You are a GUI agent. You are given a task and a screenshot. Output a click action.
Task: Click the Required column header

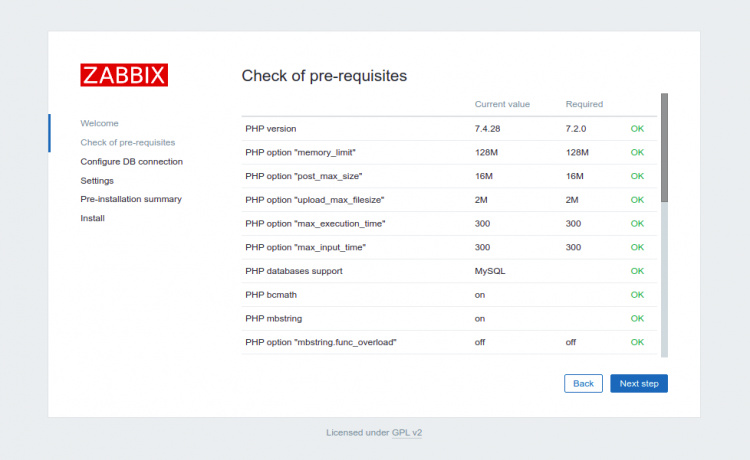tap(583, 104)
